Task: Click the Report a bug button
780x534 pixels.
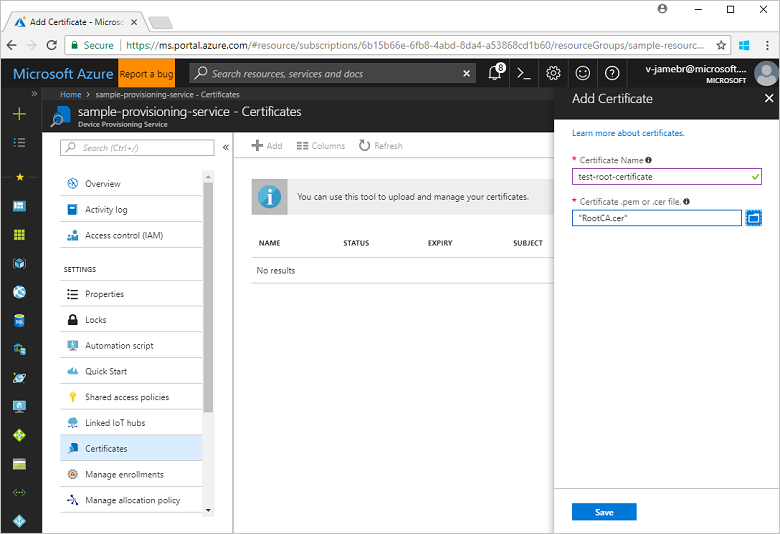Action: tap(146, 74)
